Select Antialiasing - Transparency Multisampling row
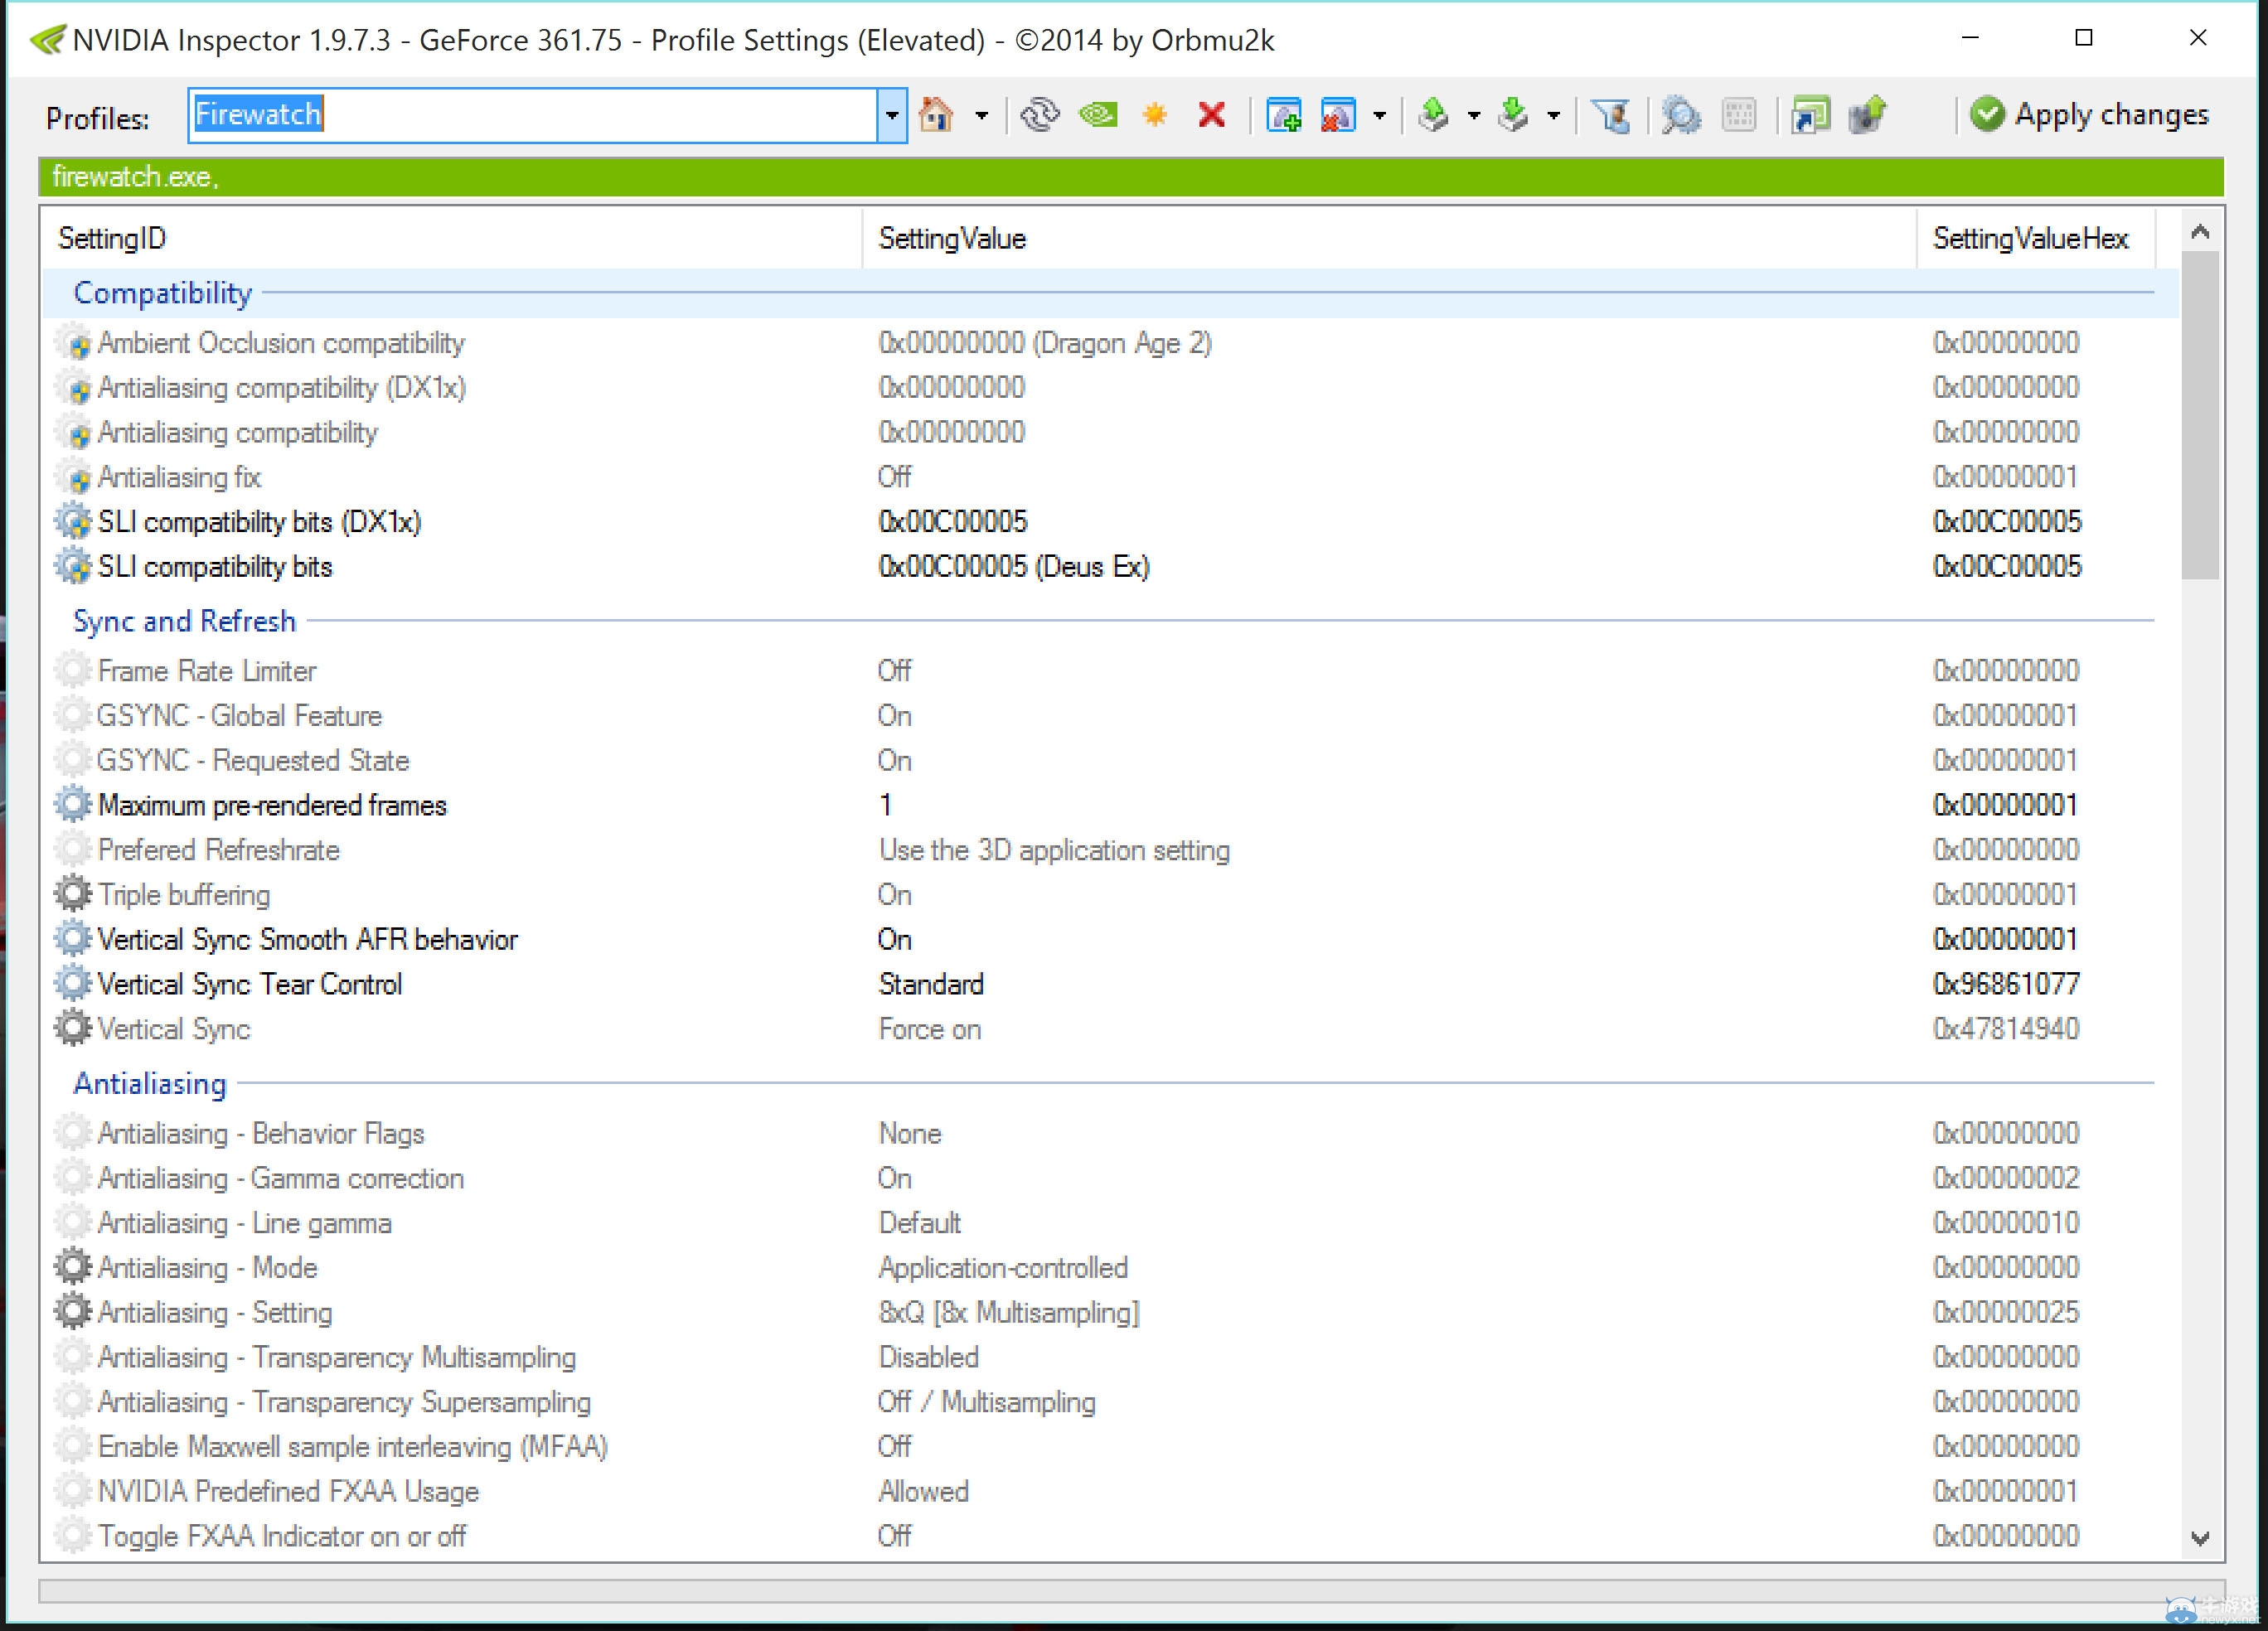The height and width of the screenshot is (1631, 2268). tap(1110, 1357)
